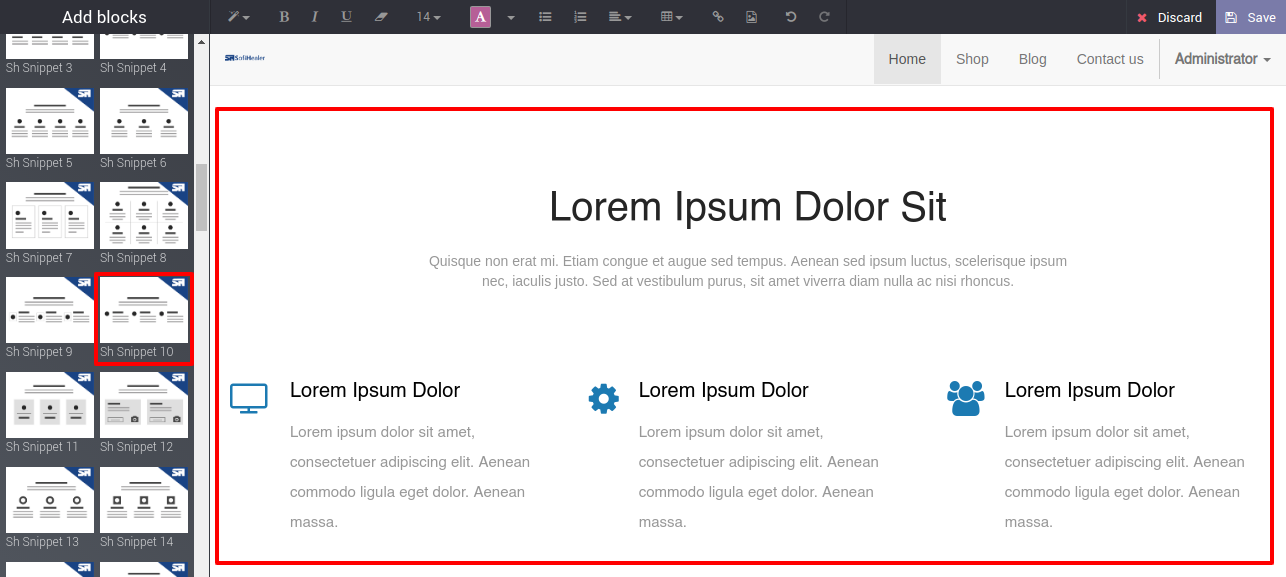Viewport: 1286px width, 577px height.
Task: Select the Sh Snippet 14 block thumbnail
Action: coord(144,500)
